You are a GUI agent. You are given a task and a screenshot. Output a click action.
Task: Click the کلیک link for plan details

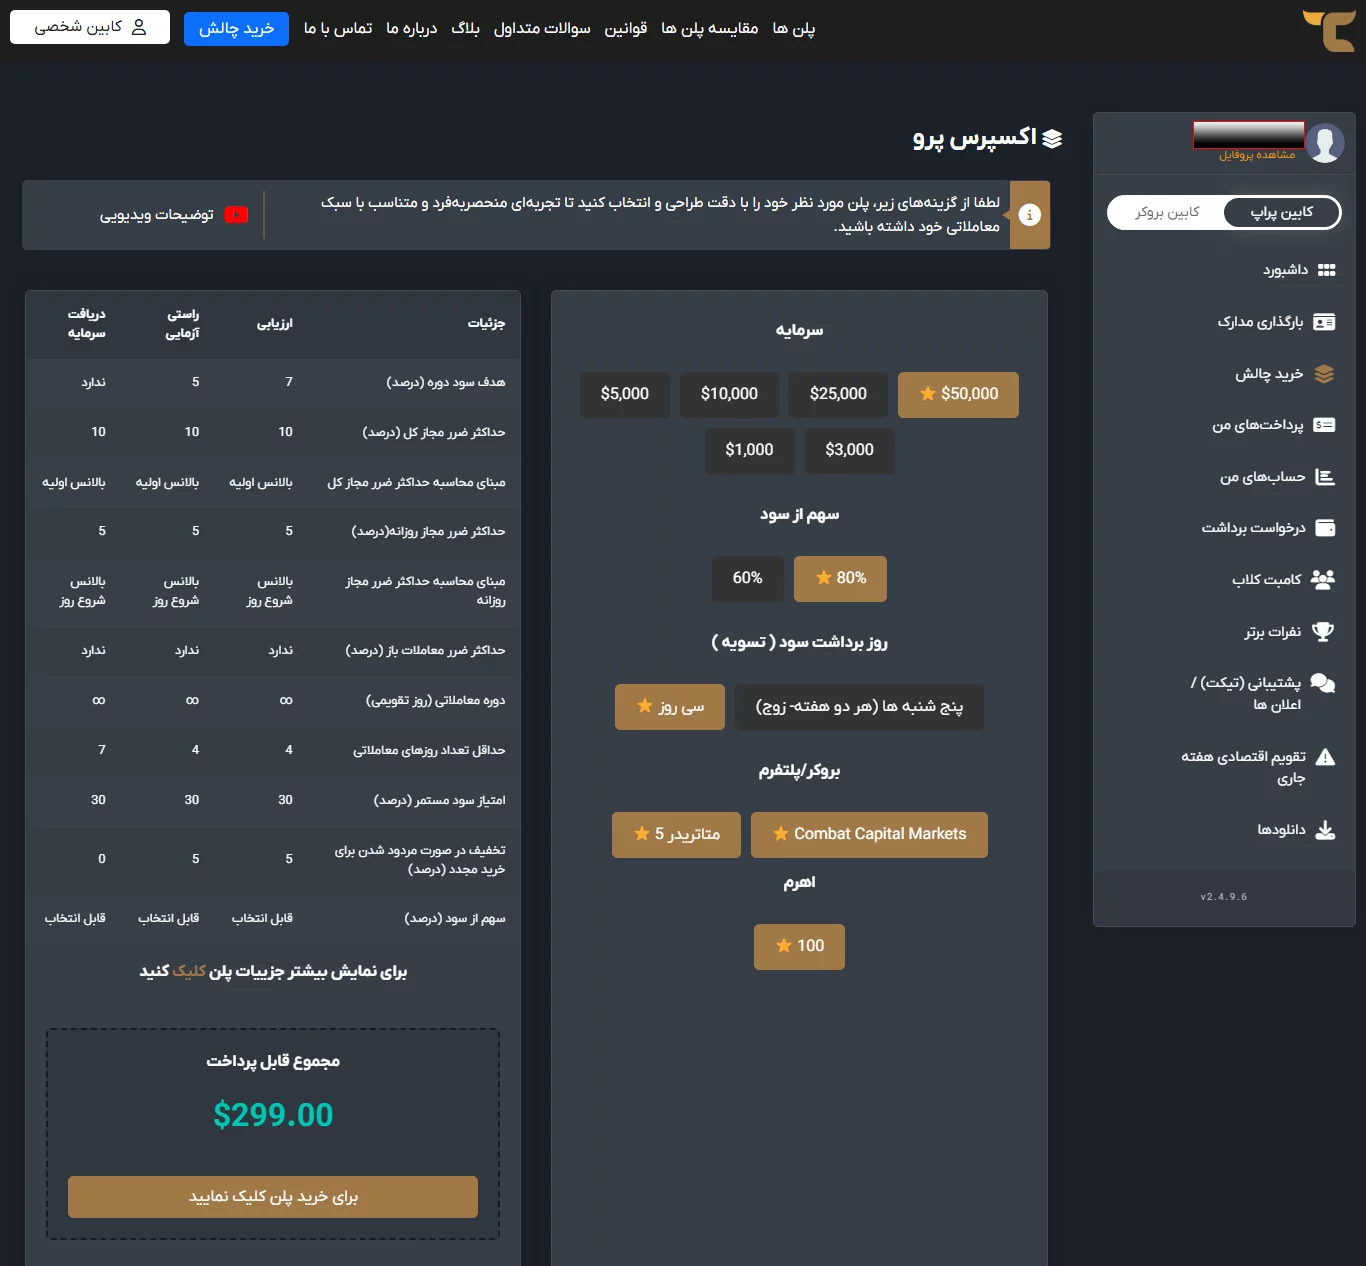pos(189,971)
